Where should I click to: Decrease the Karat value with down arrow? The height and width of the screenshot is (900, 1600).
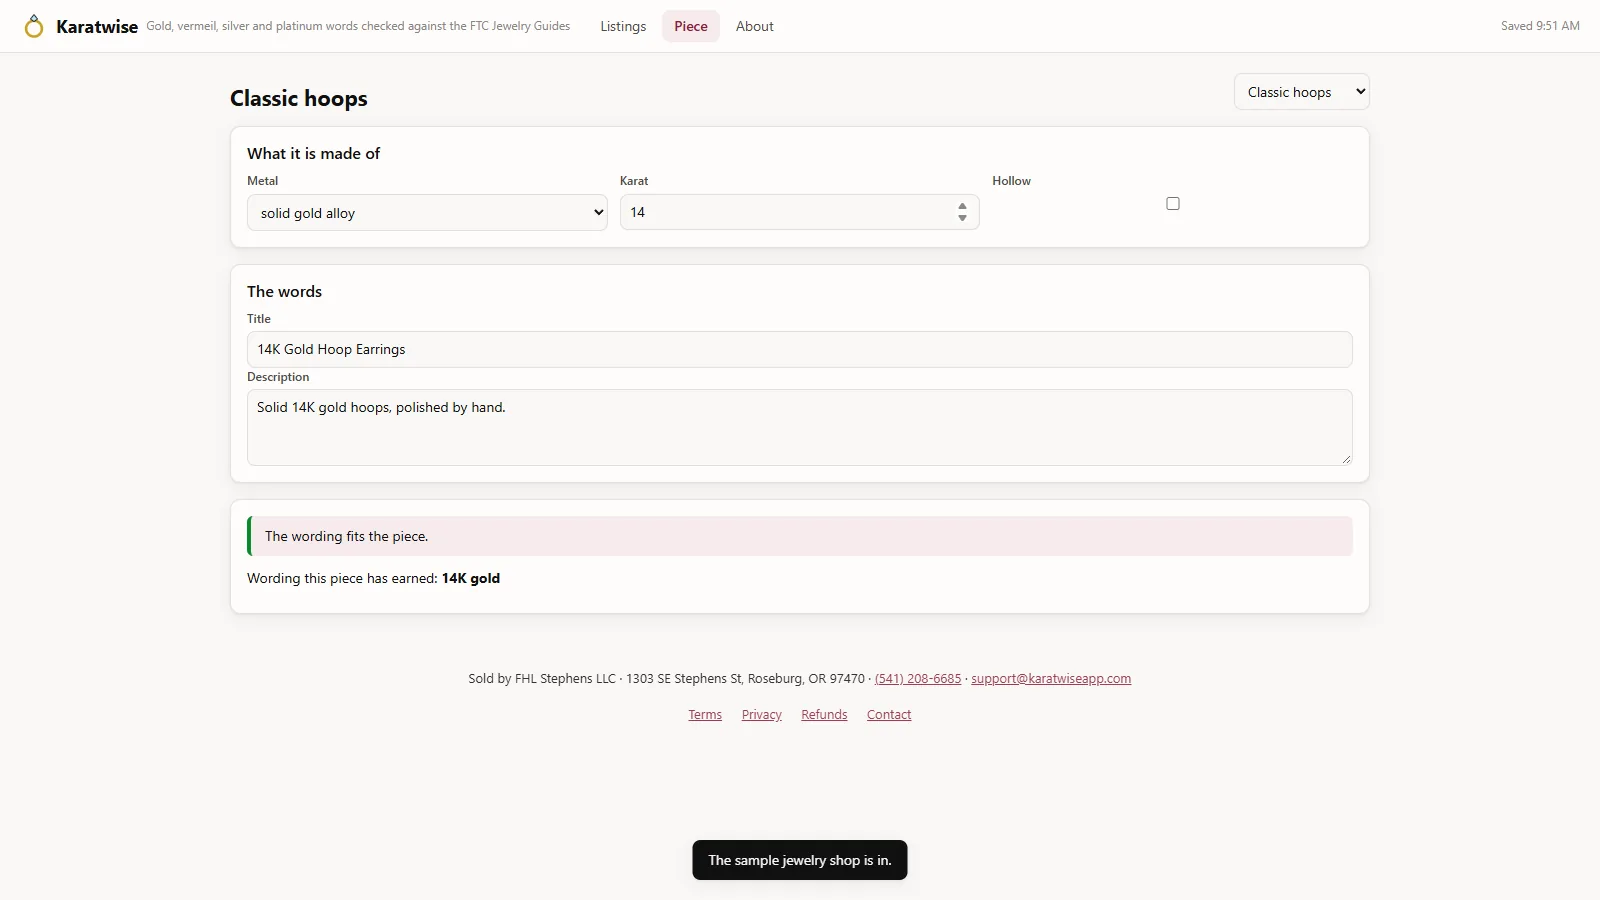(x=962, y=218)
